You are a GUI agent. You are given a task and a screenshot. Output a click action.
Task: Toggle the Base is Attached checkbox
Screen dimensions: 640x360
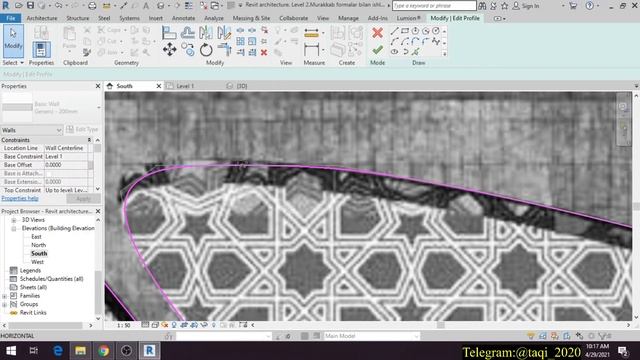click(x=49, y=174)
